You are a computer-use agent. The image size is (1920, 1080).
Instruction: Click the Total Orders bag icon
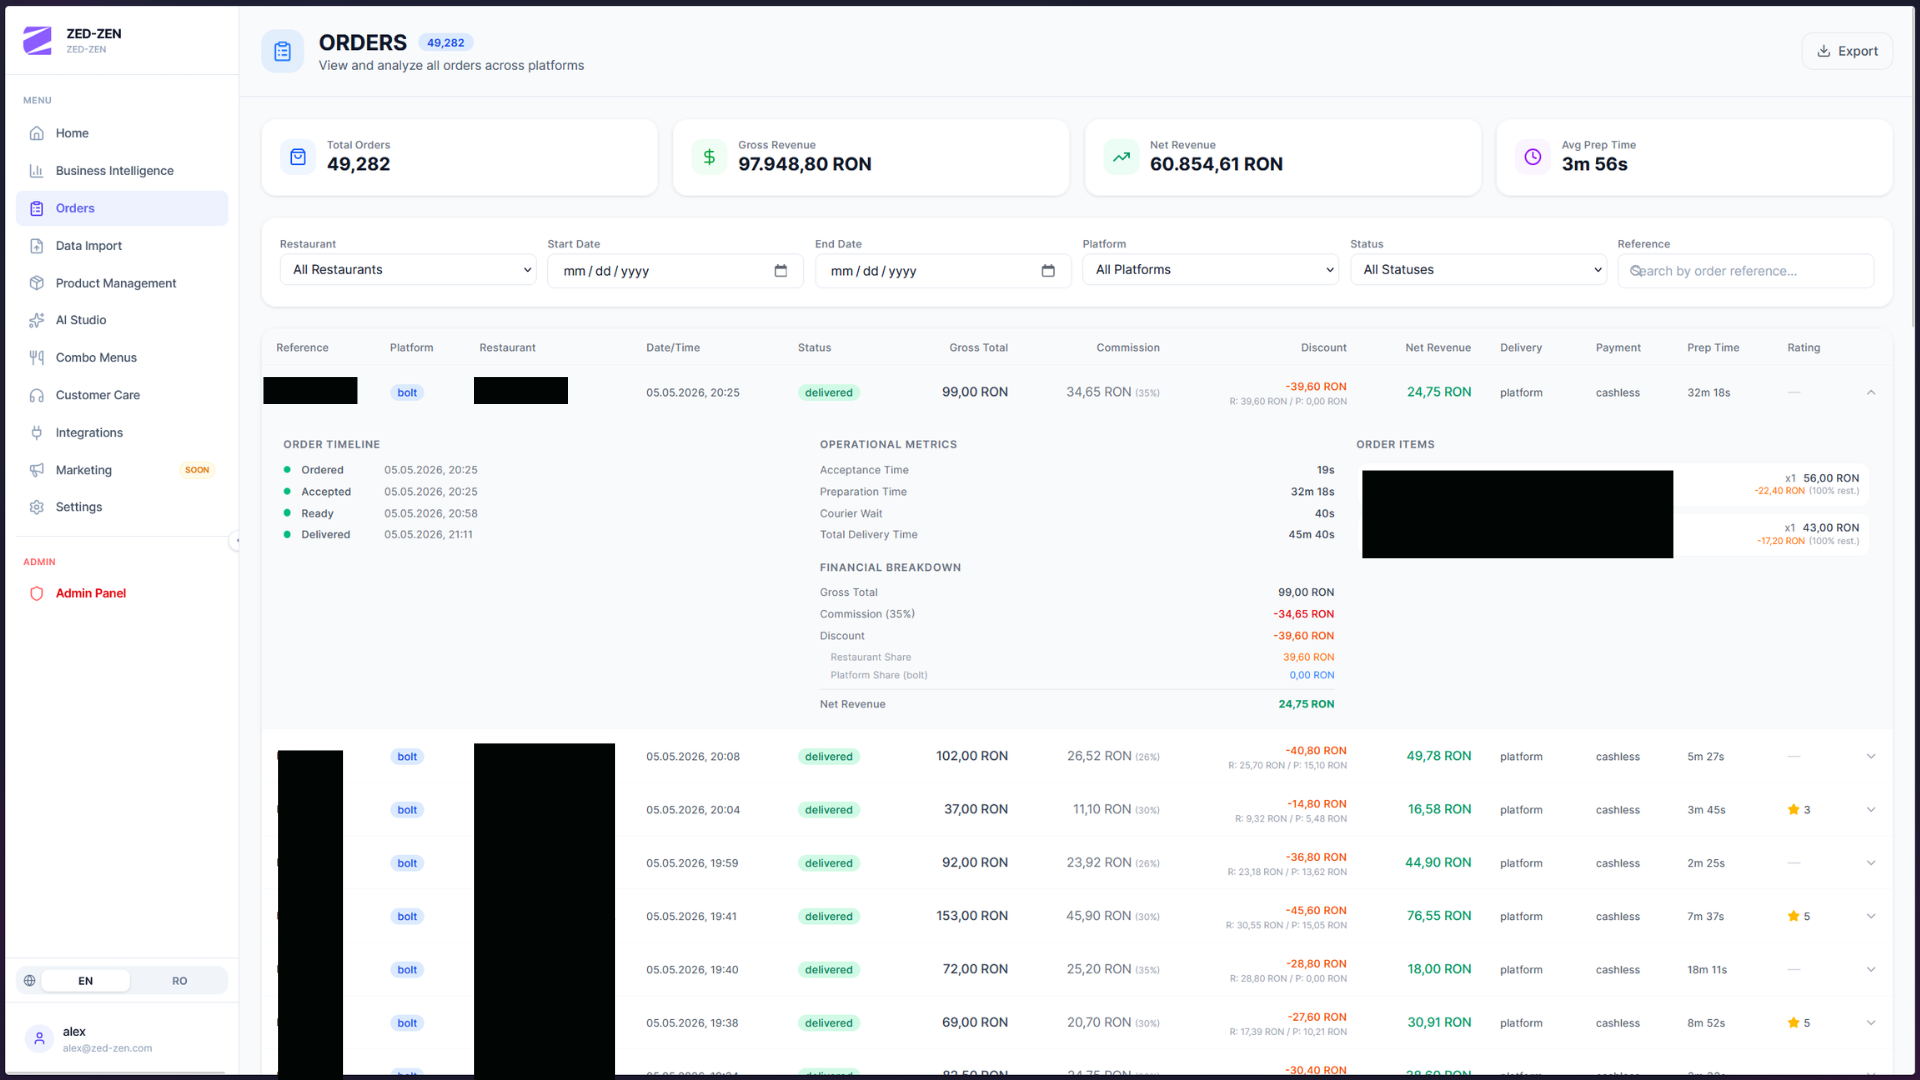pos(298,157)
